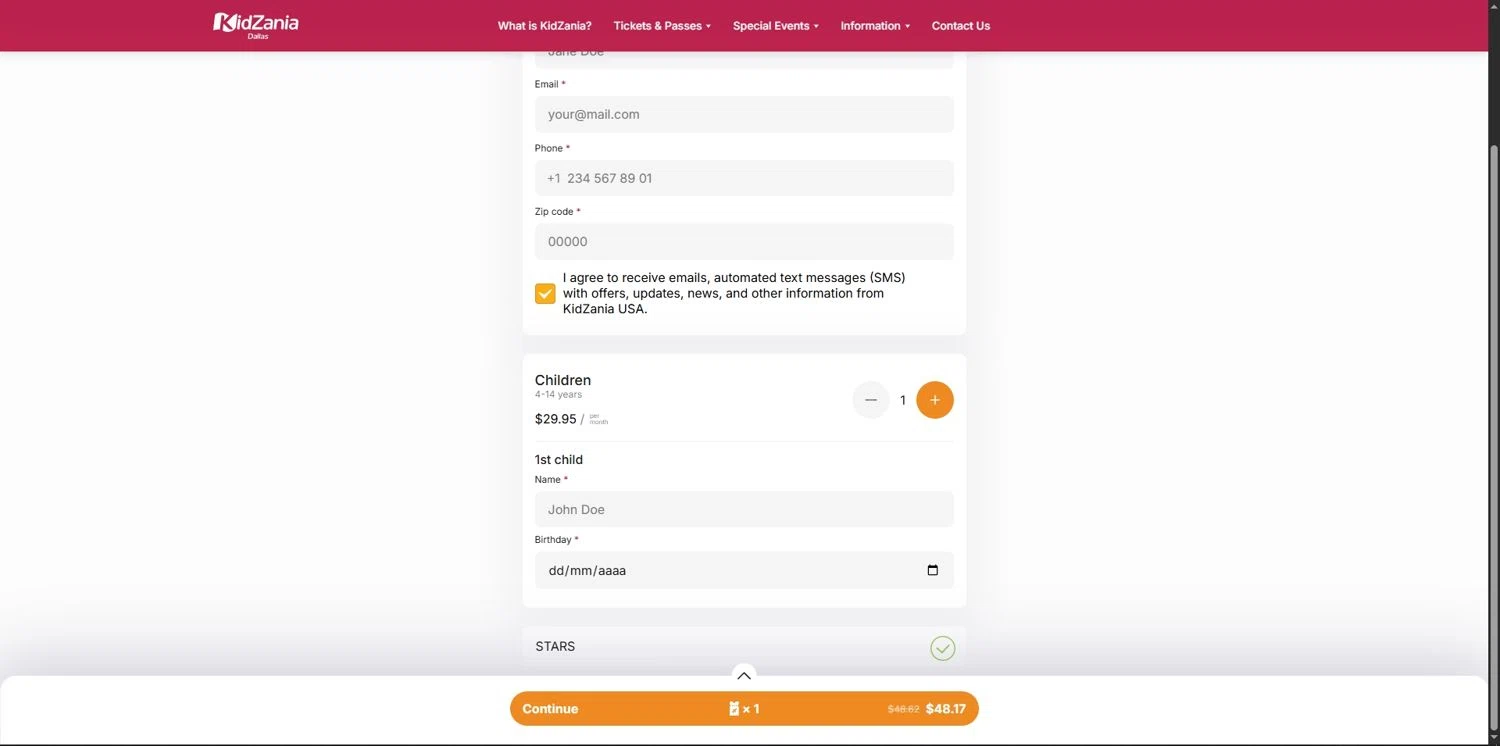Open the Contact Us page
This screenshot has width=1500, height=746.
961,26
